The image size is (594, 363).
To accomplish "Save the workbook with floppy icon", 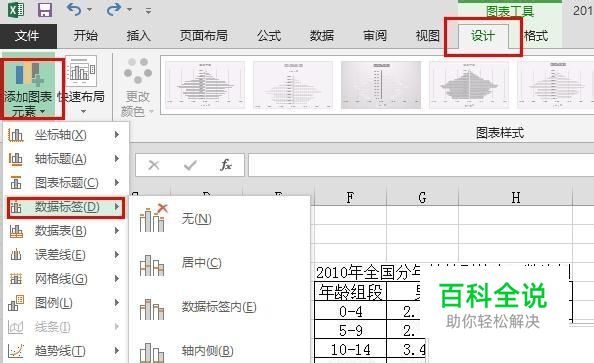I will (45, 9).
